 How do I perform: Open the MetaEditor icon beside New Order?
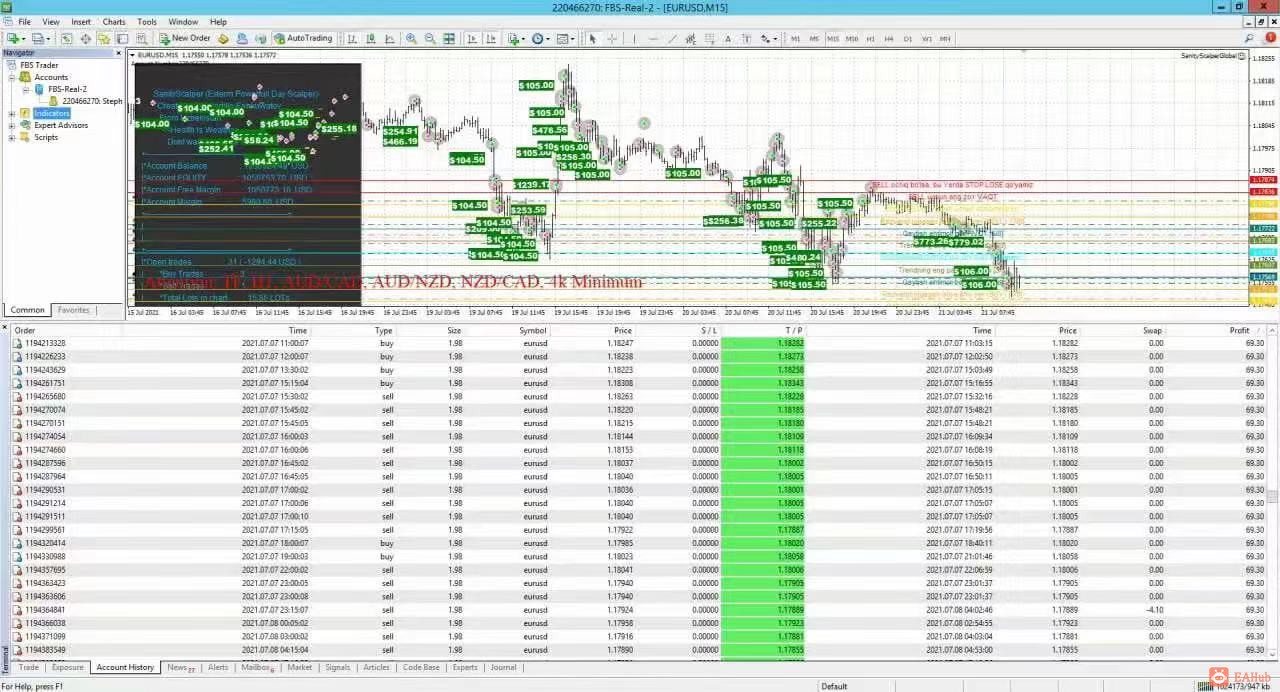223,38
